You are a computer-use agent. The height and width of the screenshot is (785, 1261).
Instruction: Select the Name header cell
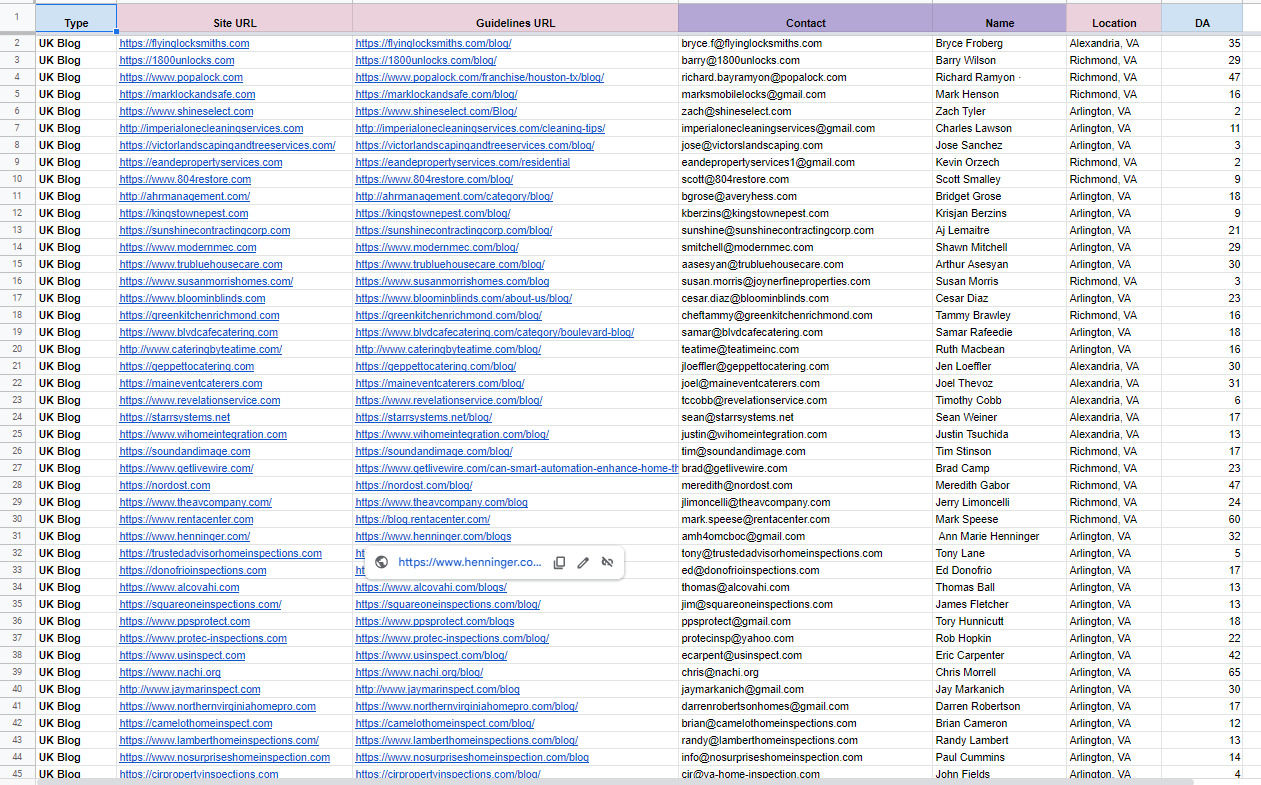tap(999, 19)
